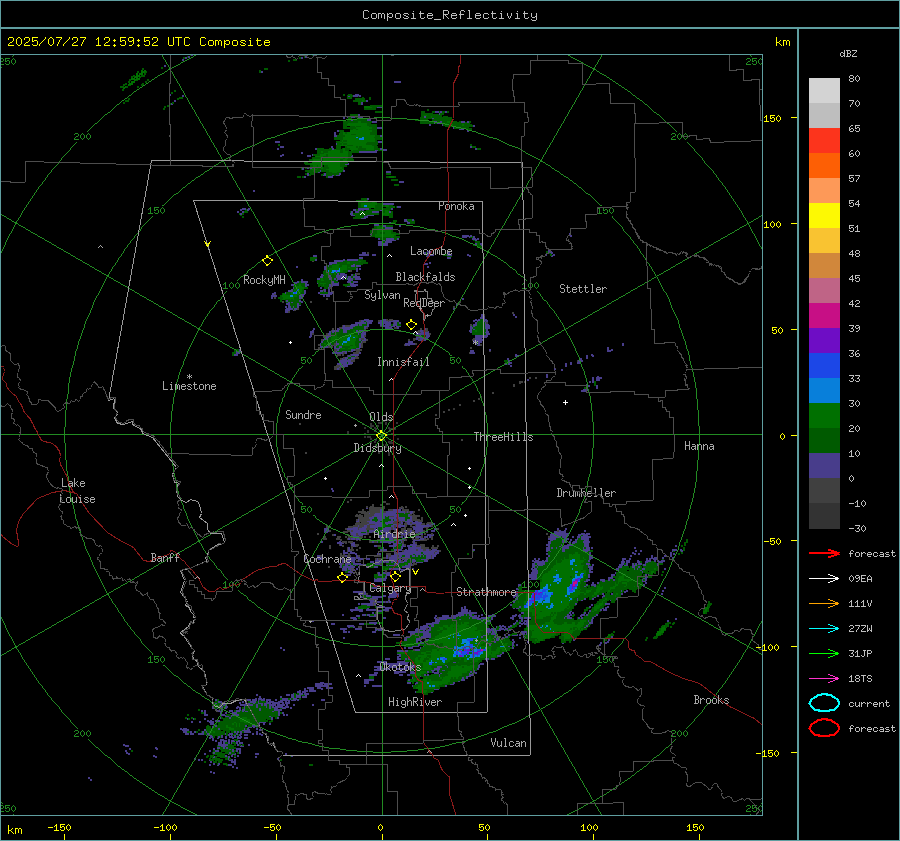Click the Lacombe city label
Viewport: 900px width, 841px height.
tap(431, 251)
